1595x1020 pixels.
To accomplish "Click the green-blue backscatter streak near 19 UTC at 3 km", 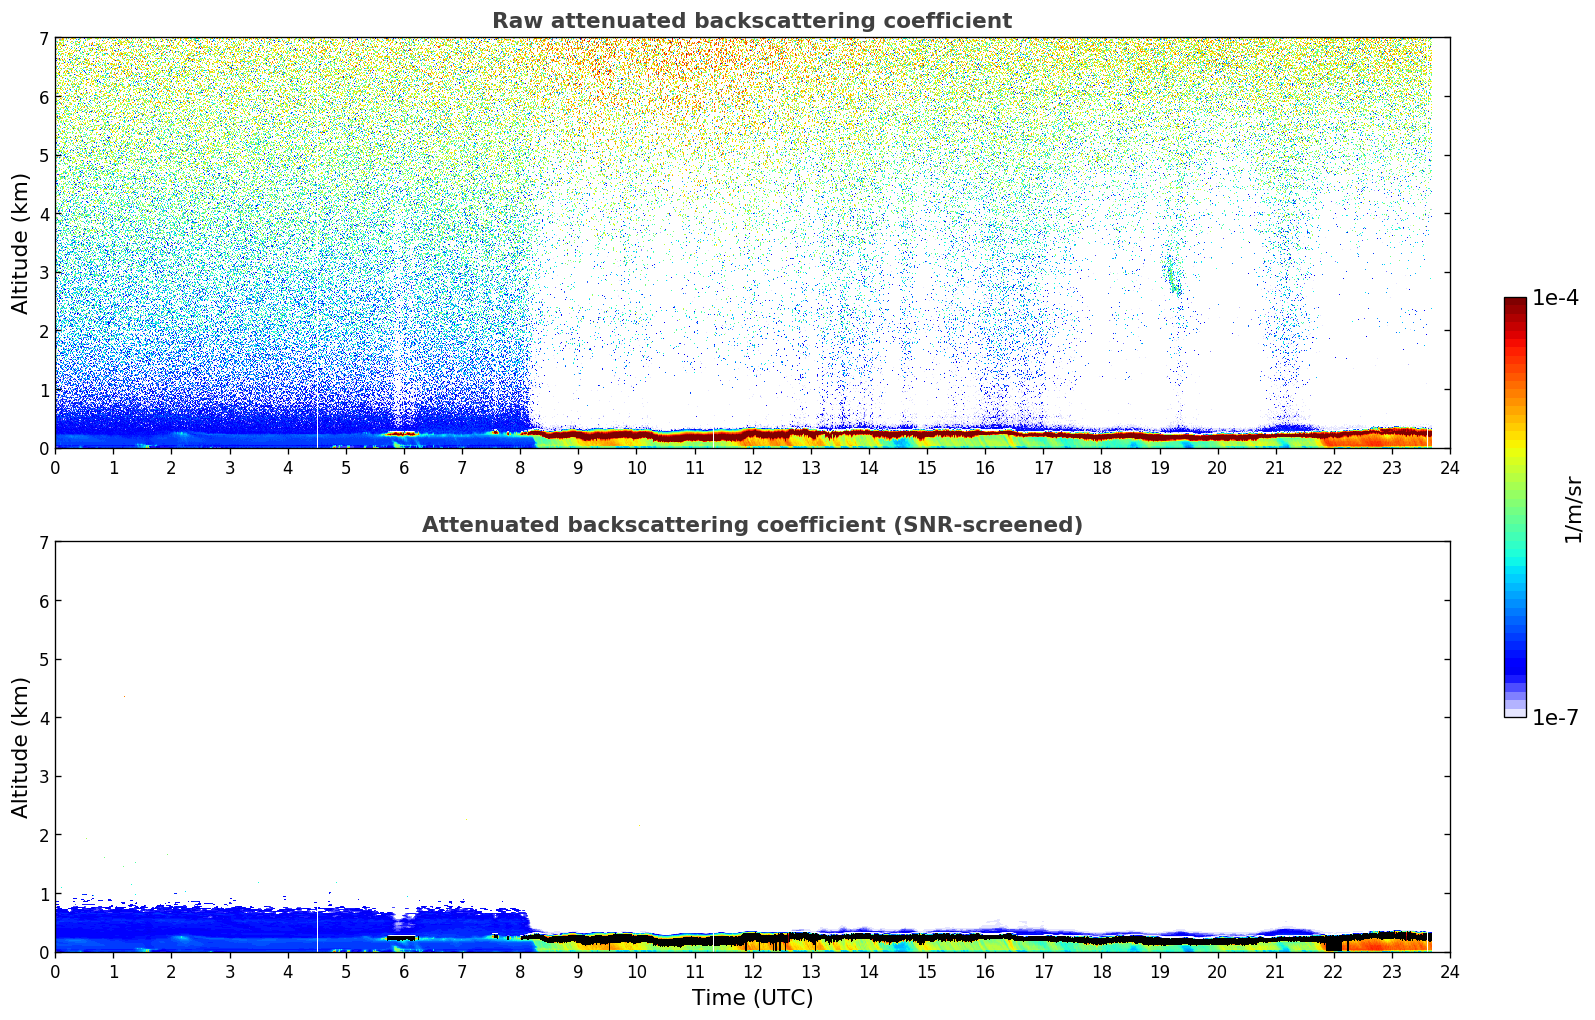I will [x=1172, y=275].
